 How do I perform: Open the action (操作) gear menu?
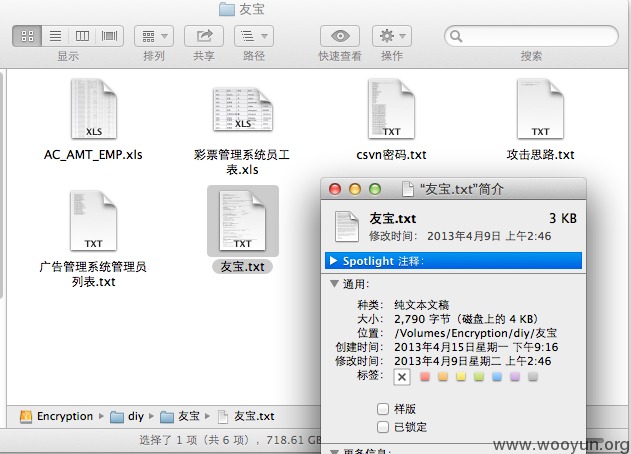[x=392, y=36]
